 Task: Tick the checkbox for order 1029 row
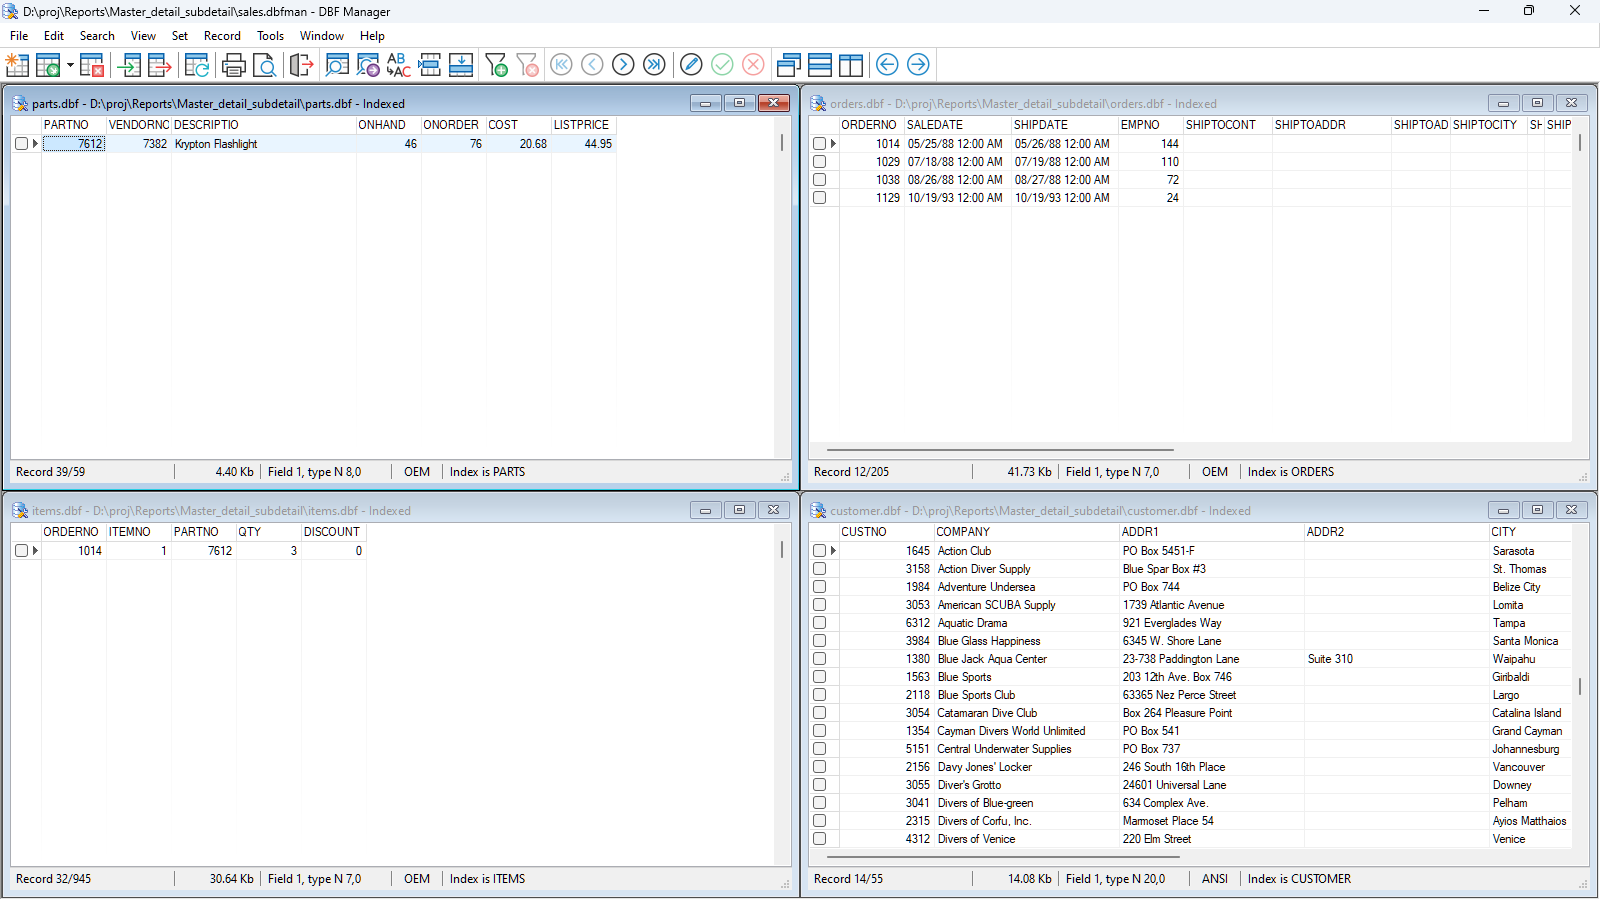(819, 162)
